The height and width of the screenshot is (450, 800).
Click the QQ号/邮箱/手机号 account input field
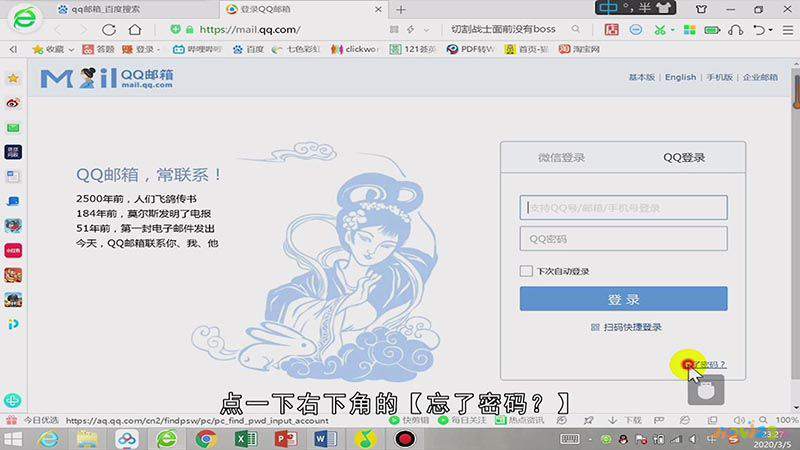[x=623, y=208]
